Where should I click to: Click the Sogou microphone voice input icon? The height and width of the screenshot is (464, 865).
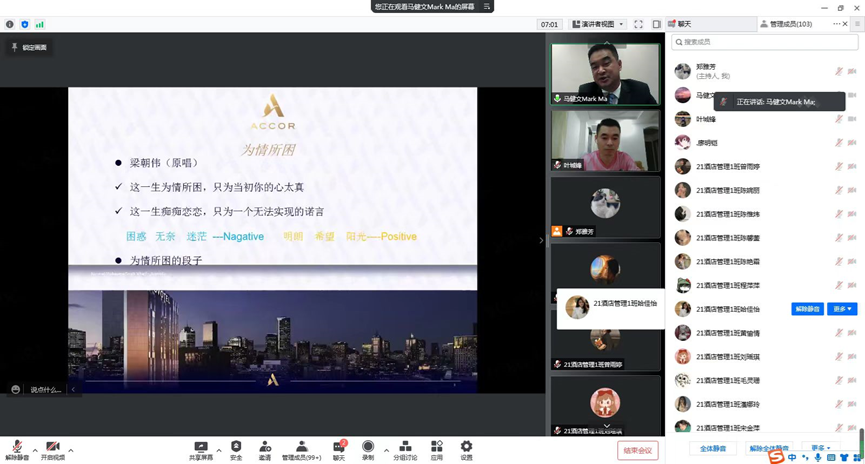tap(818, 457)
